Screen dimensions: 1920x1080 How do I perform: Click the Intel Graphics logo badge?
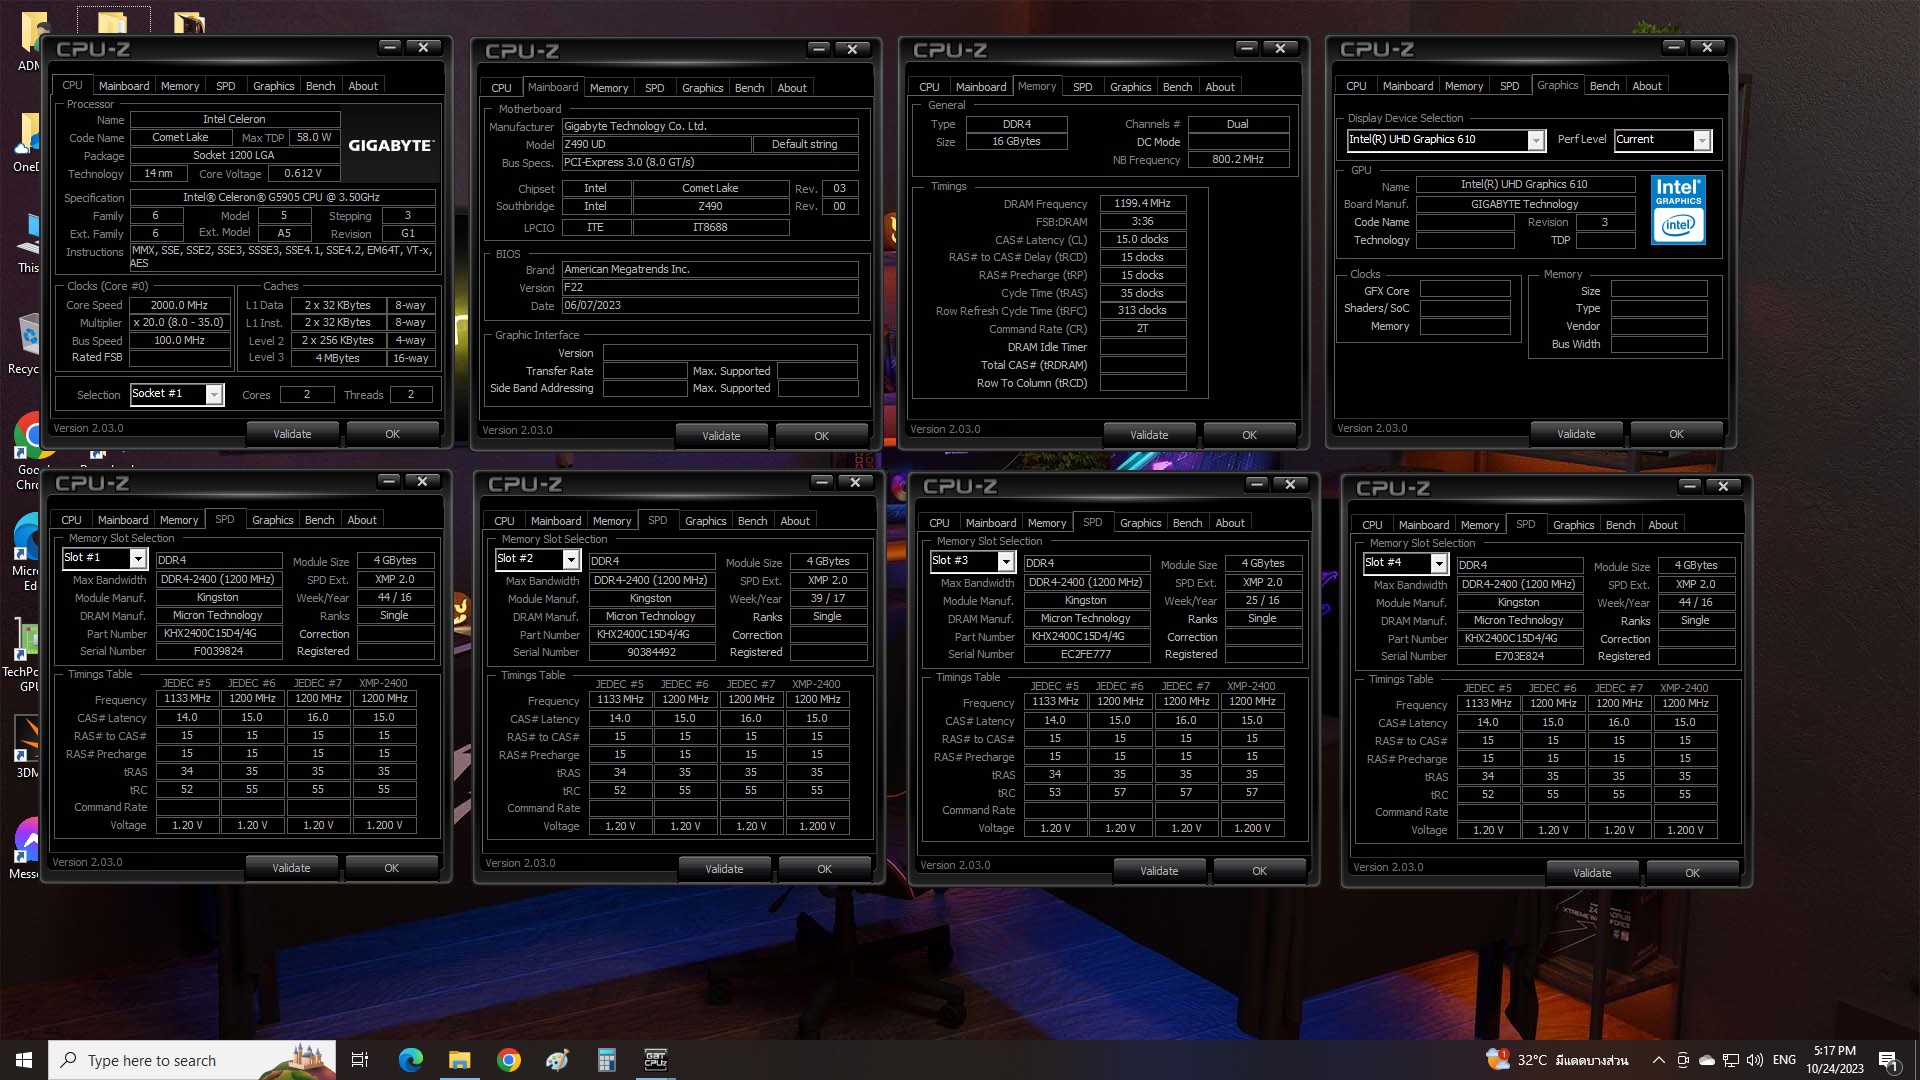click(x=1677, y=210)
